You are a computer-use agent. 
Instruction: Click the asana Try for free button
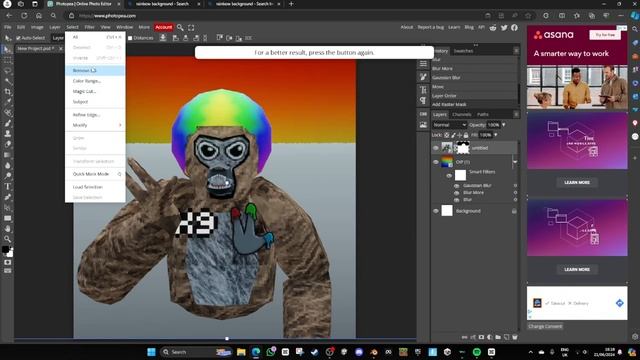click(605, 35)
